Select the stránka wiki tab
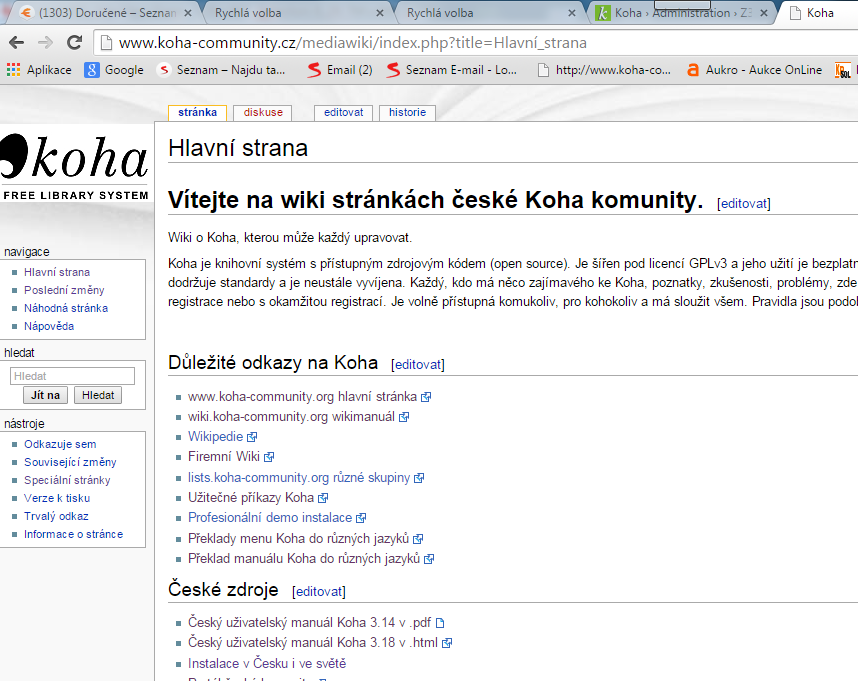Image resolution: width=858 pixels, height=681 pixels. [197, 112]
